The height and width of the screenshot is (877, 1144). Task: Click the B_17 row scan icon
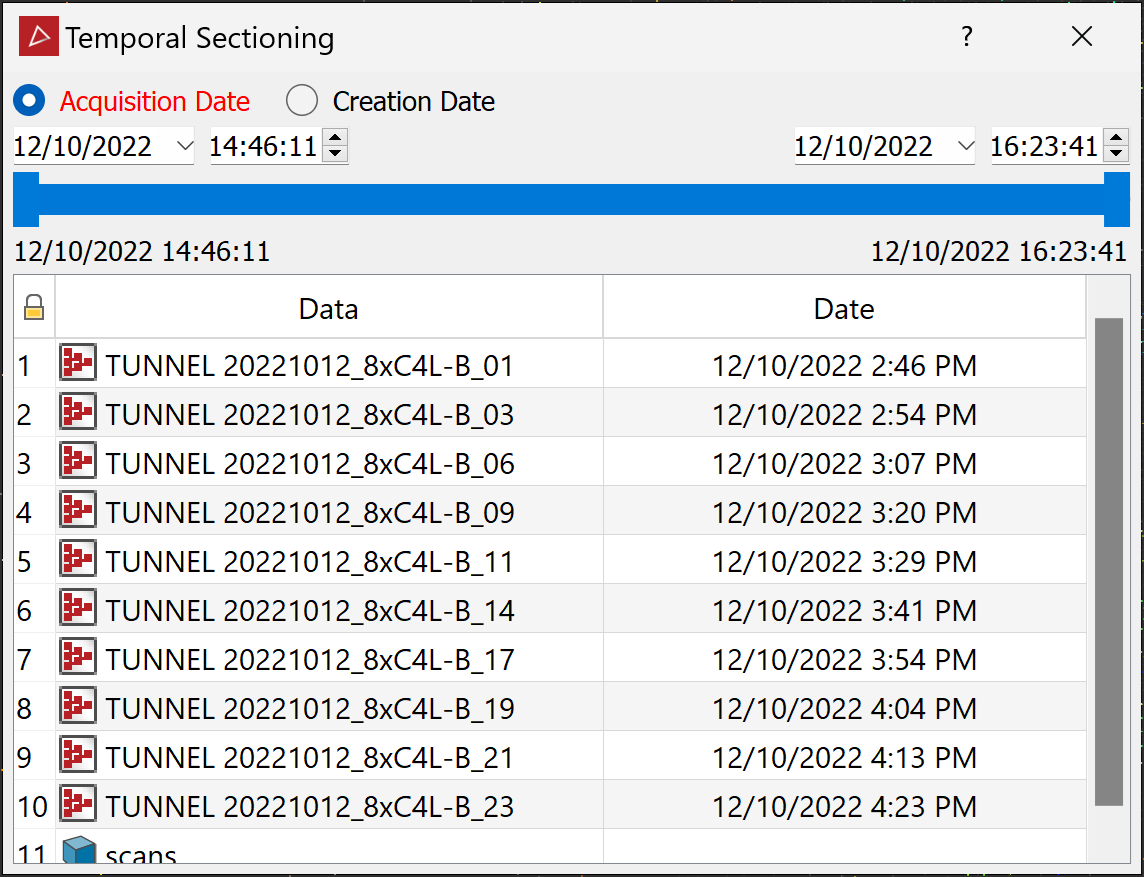pyautogui.click(x=77, y=658)
